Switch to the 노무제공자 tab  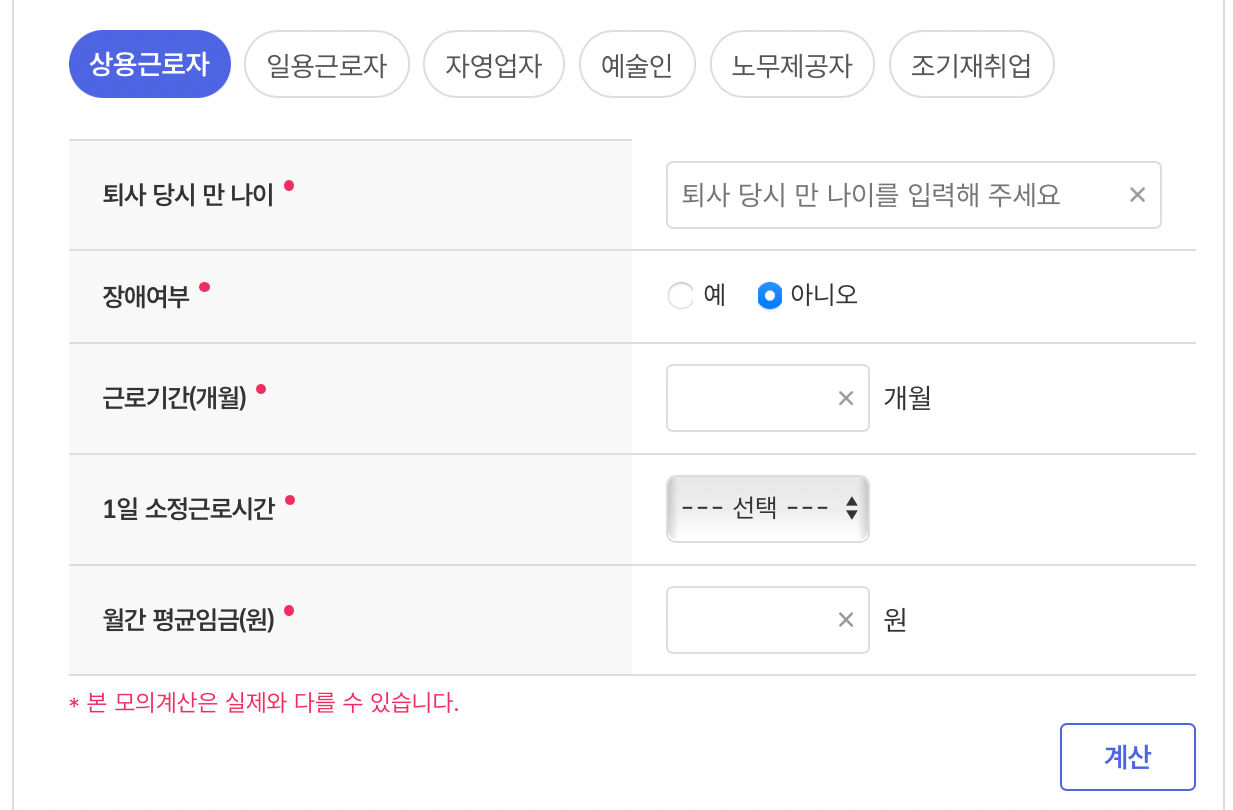792,63
